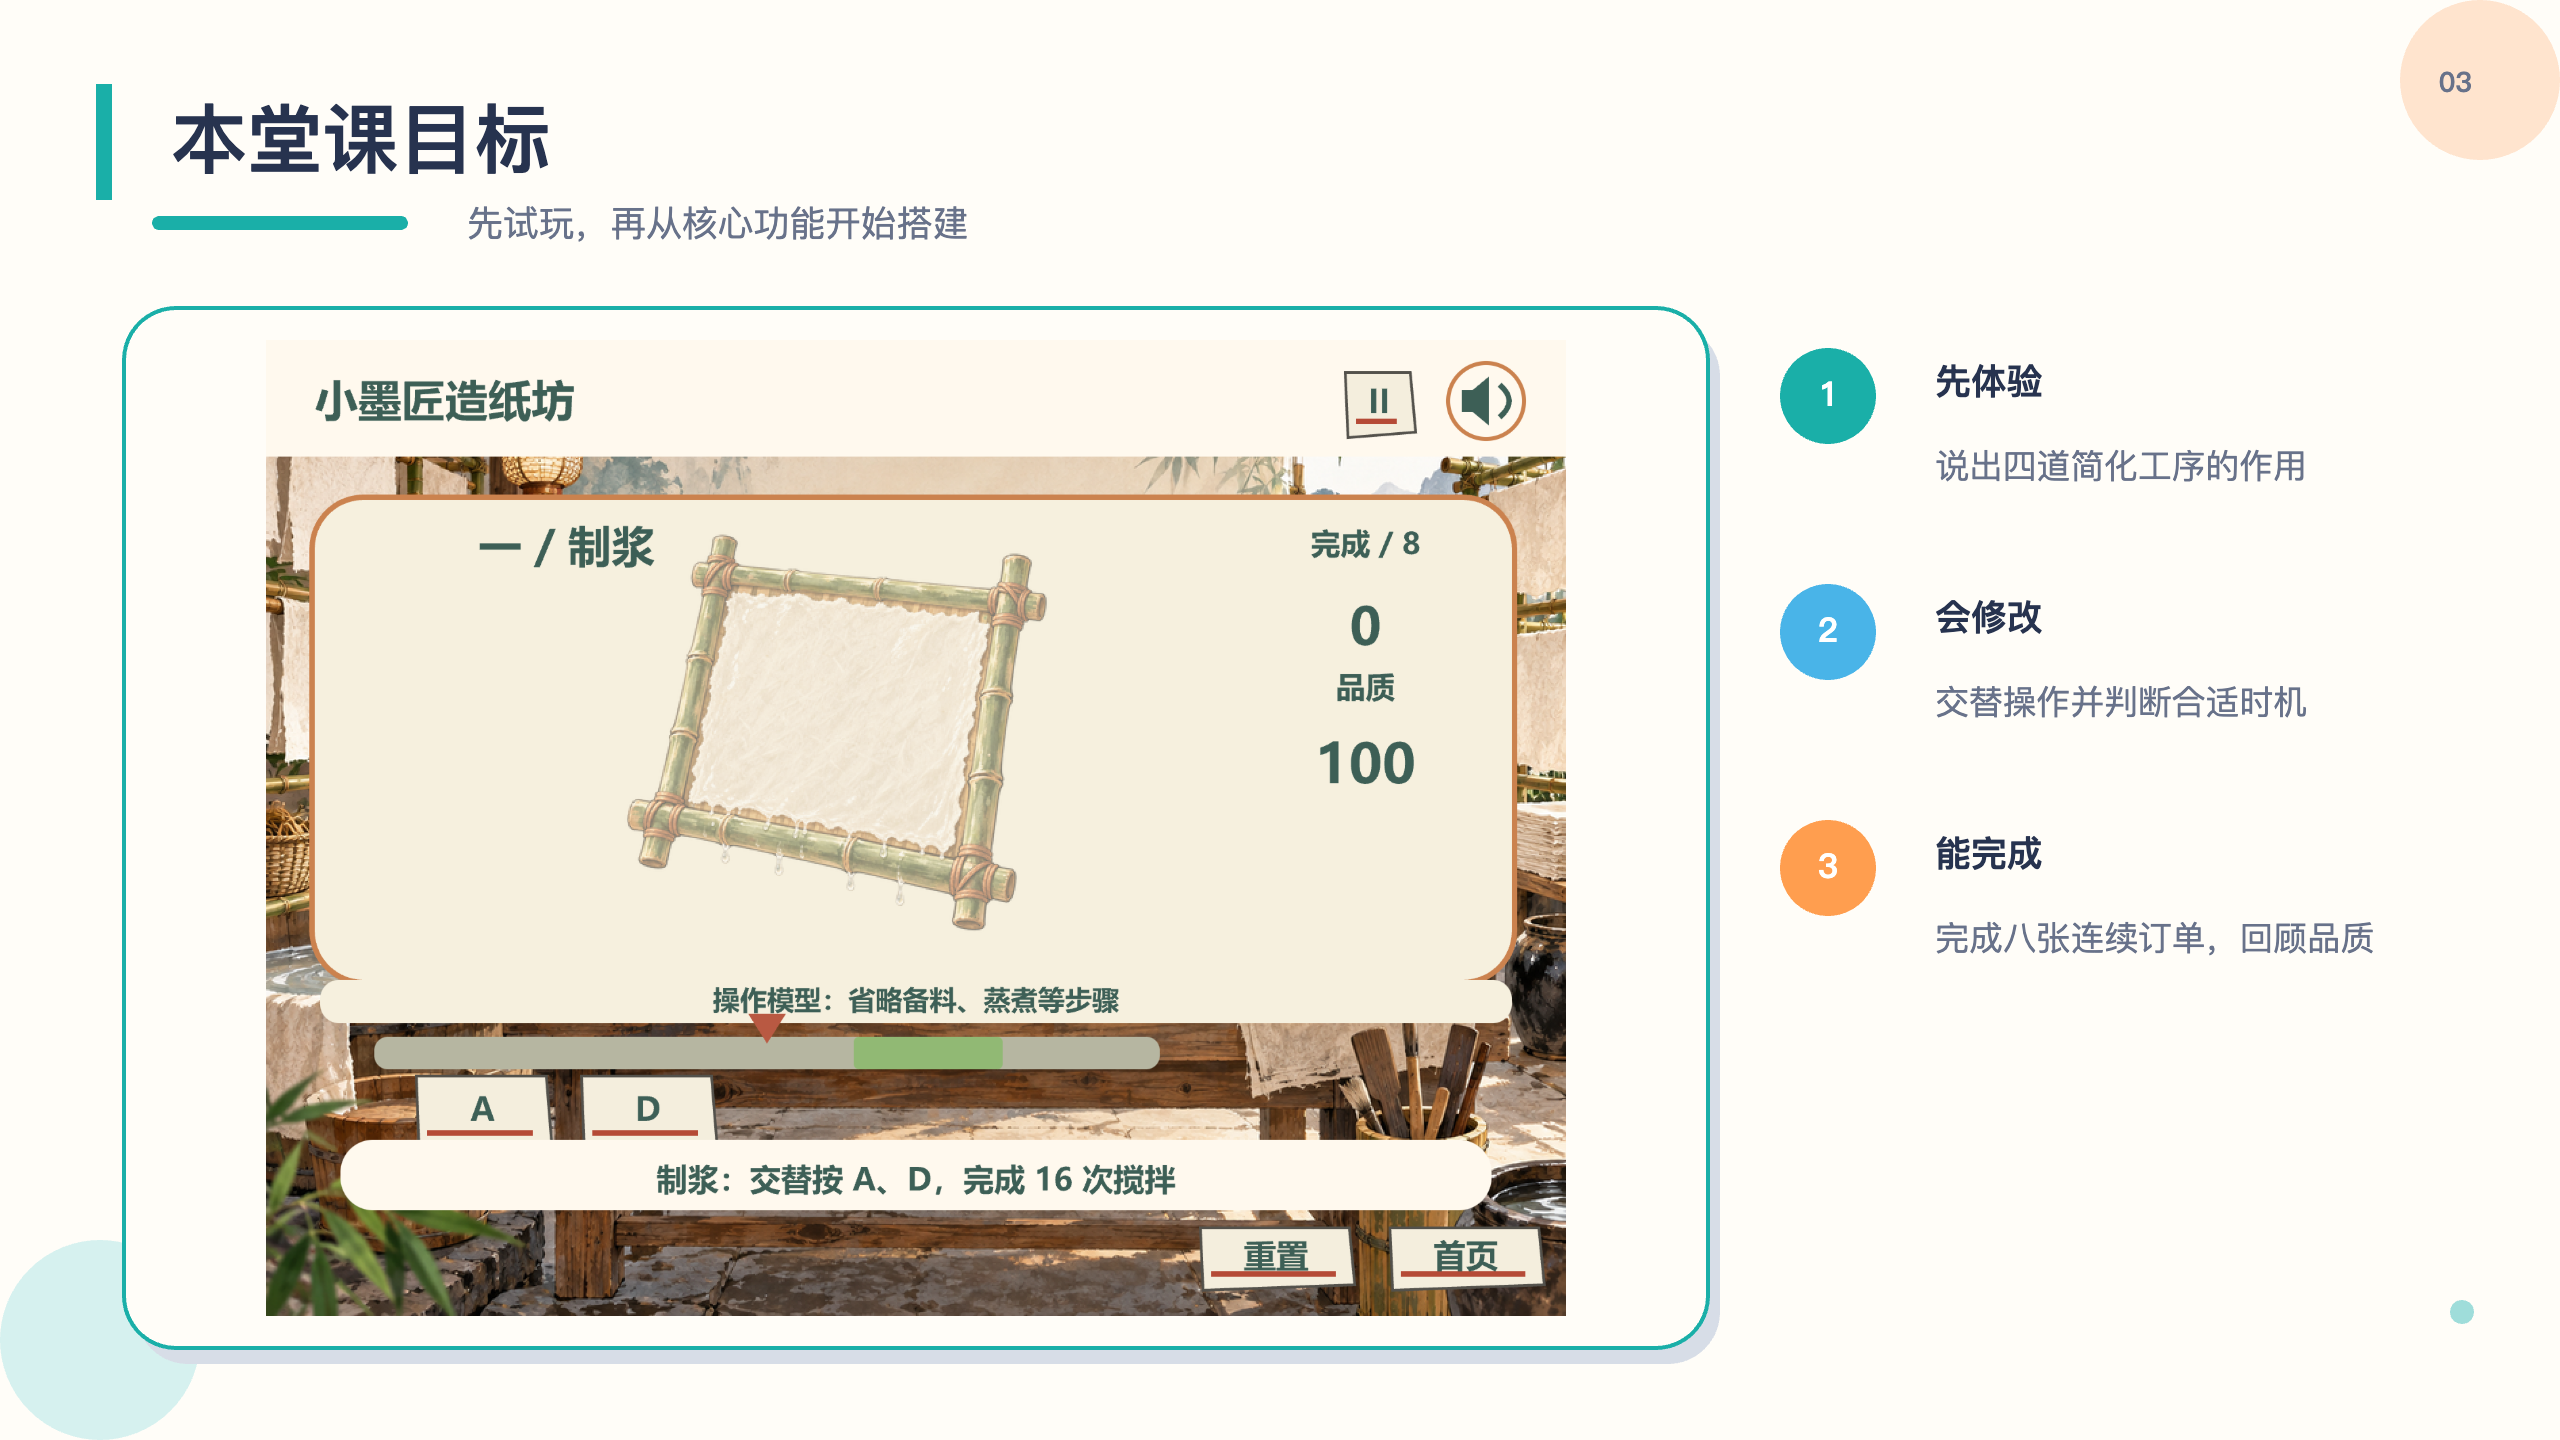Click the page number 03

(x=2455, y=82)
